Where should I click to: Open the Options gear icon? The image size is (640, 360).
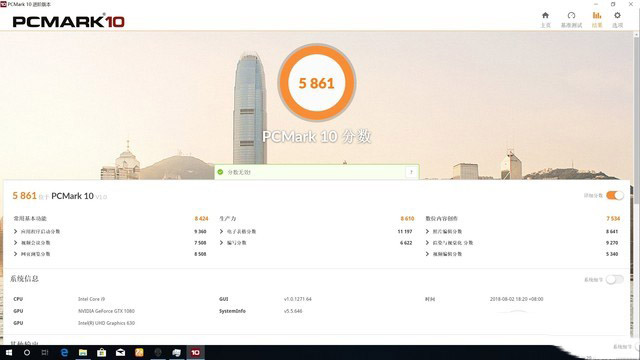[x=617, y=16]
